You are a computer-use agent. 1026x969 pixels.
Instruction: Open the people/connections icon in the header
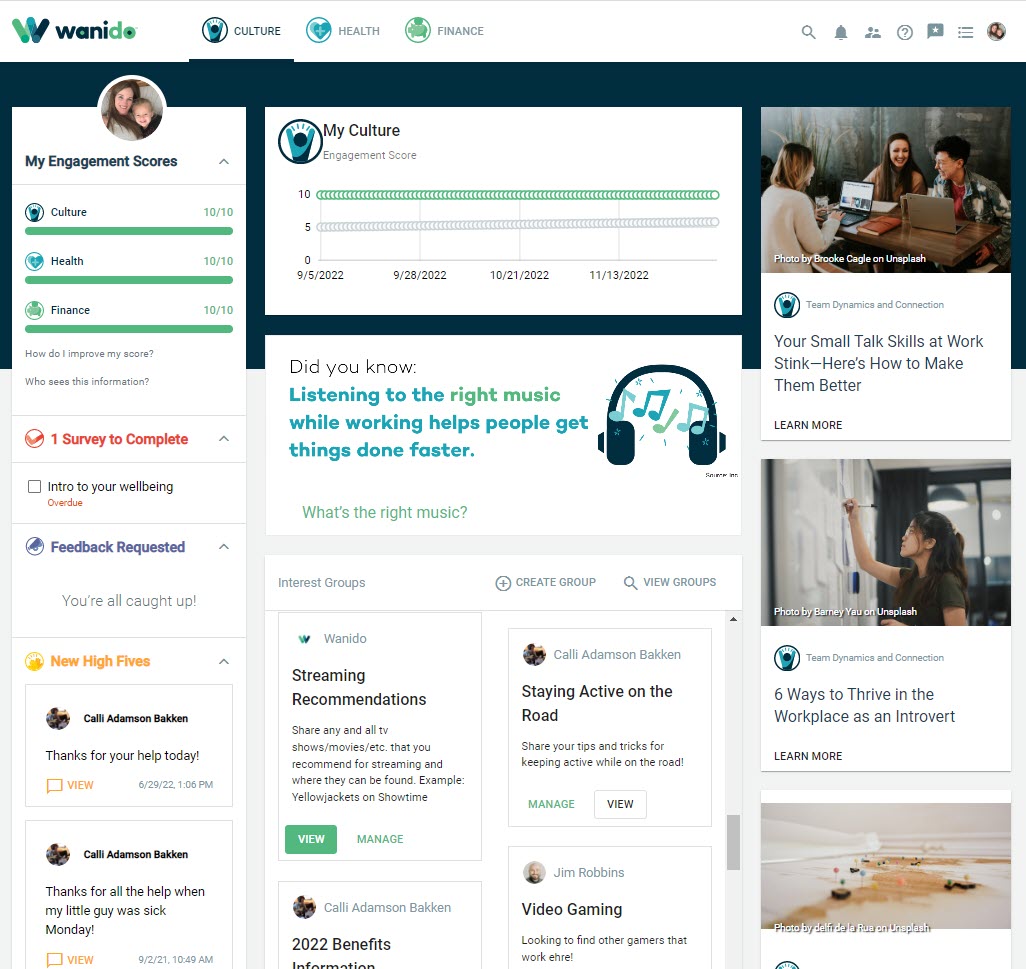(x=872, y=31)
